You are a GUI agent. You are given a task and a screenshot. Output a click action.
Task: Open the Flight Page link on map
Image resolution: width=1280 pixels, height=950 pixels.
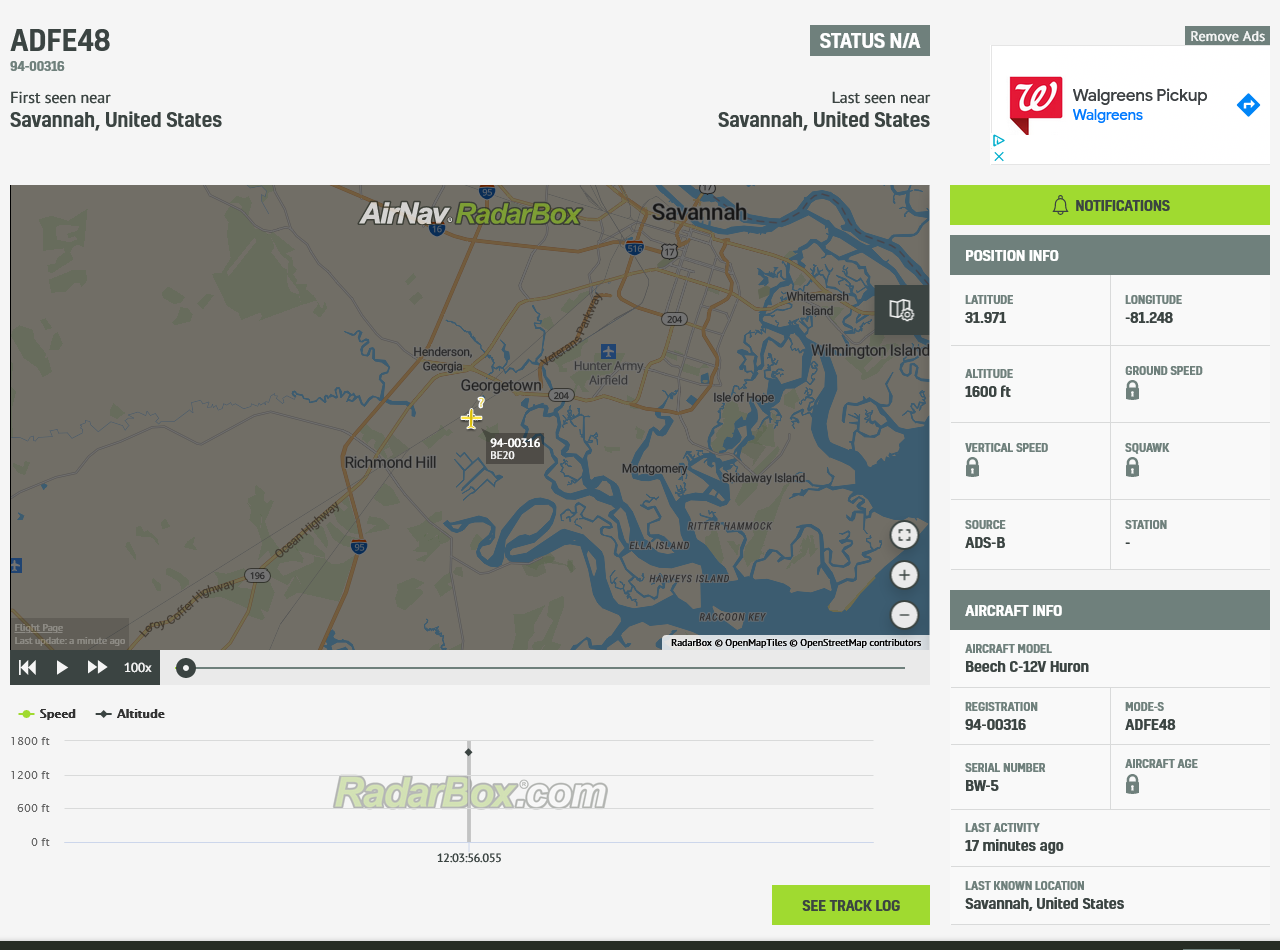click(x=38, y=628)
